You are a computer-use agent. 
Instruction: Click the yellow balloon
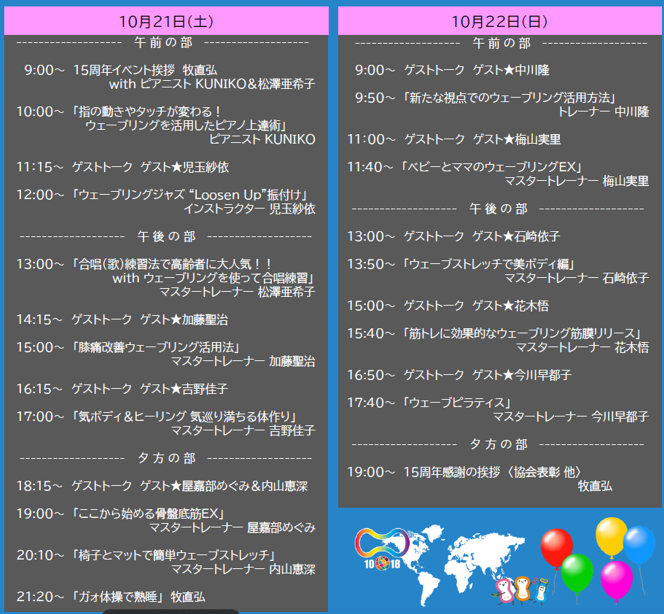(x=610, y=535)
